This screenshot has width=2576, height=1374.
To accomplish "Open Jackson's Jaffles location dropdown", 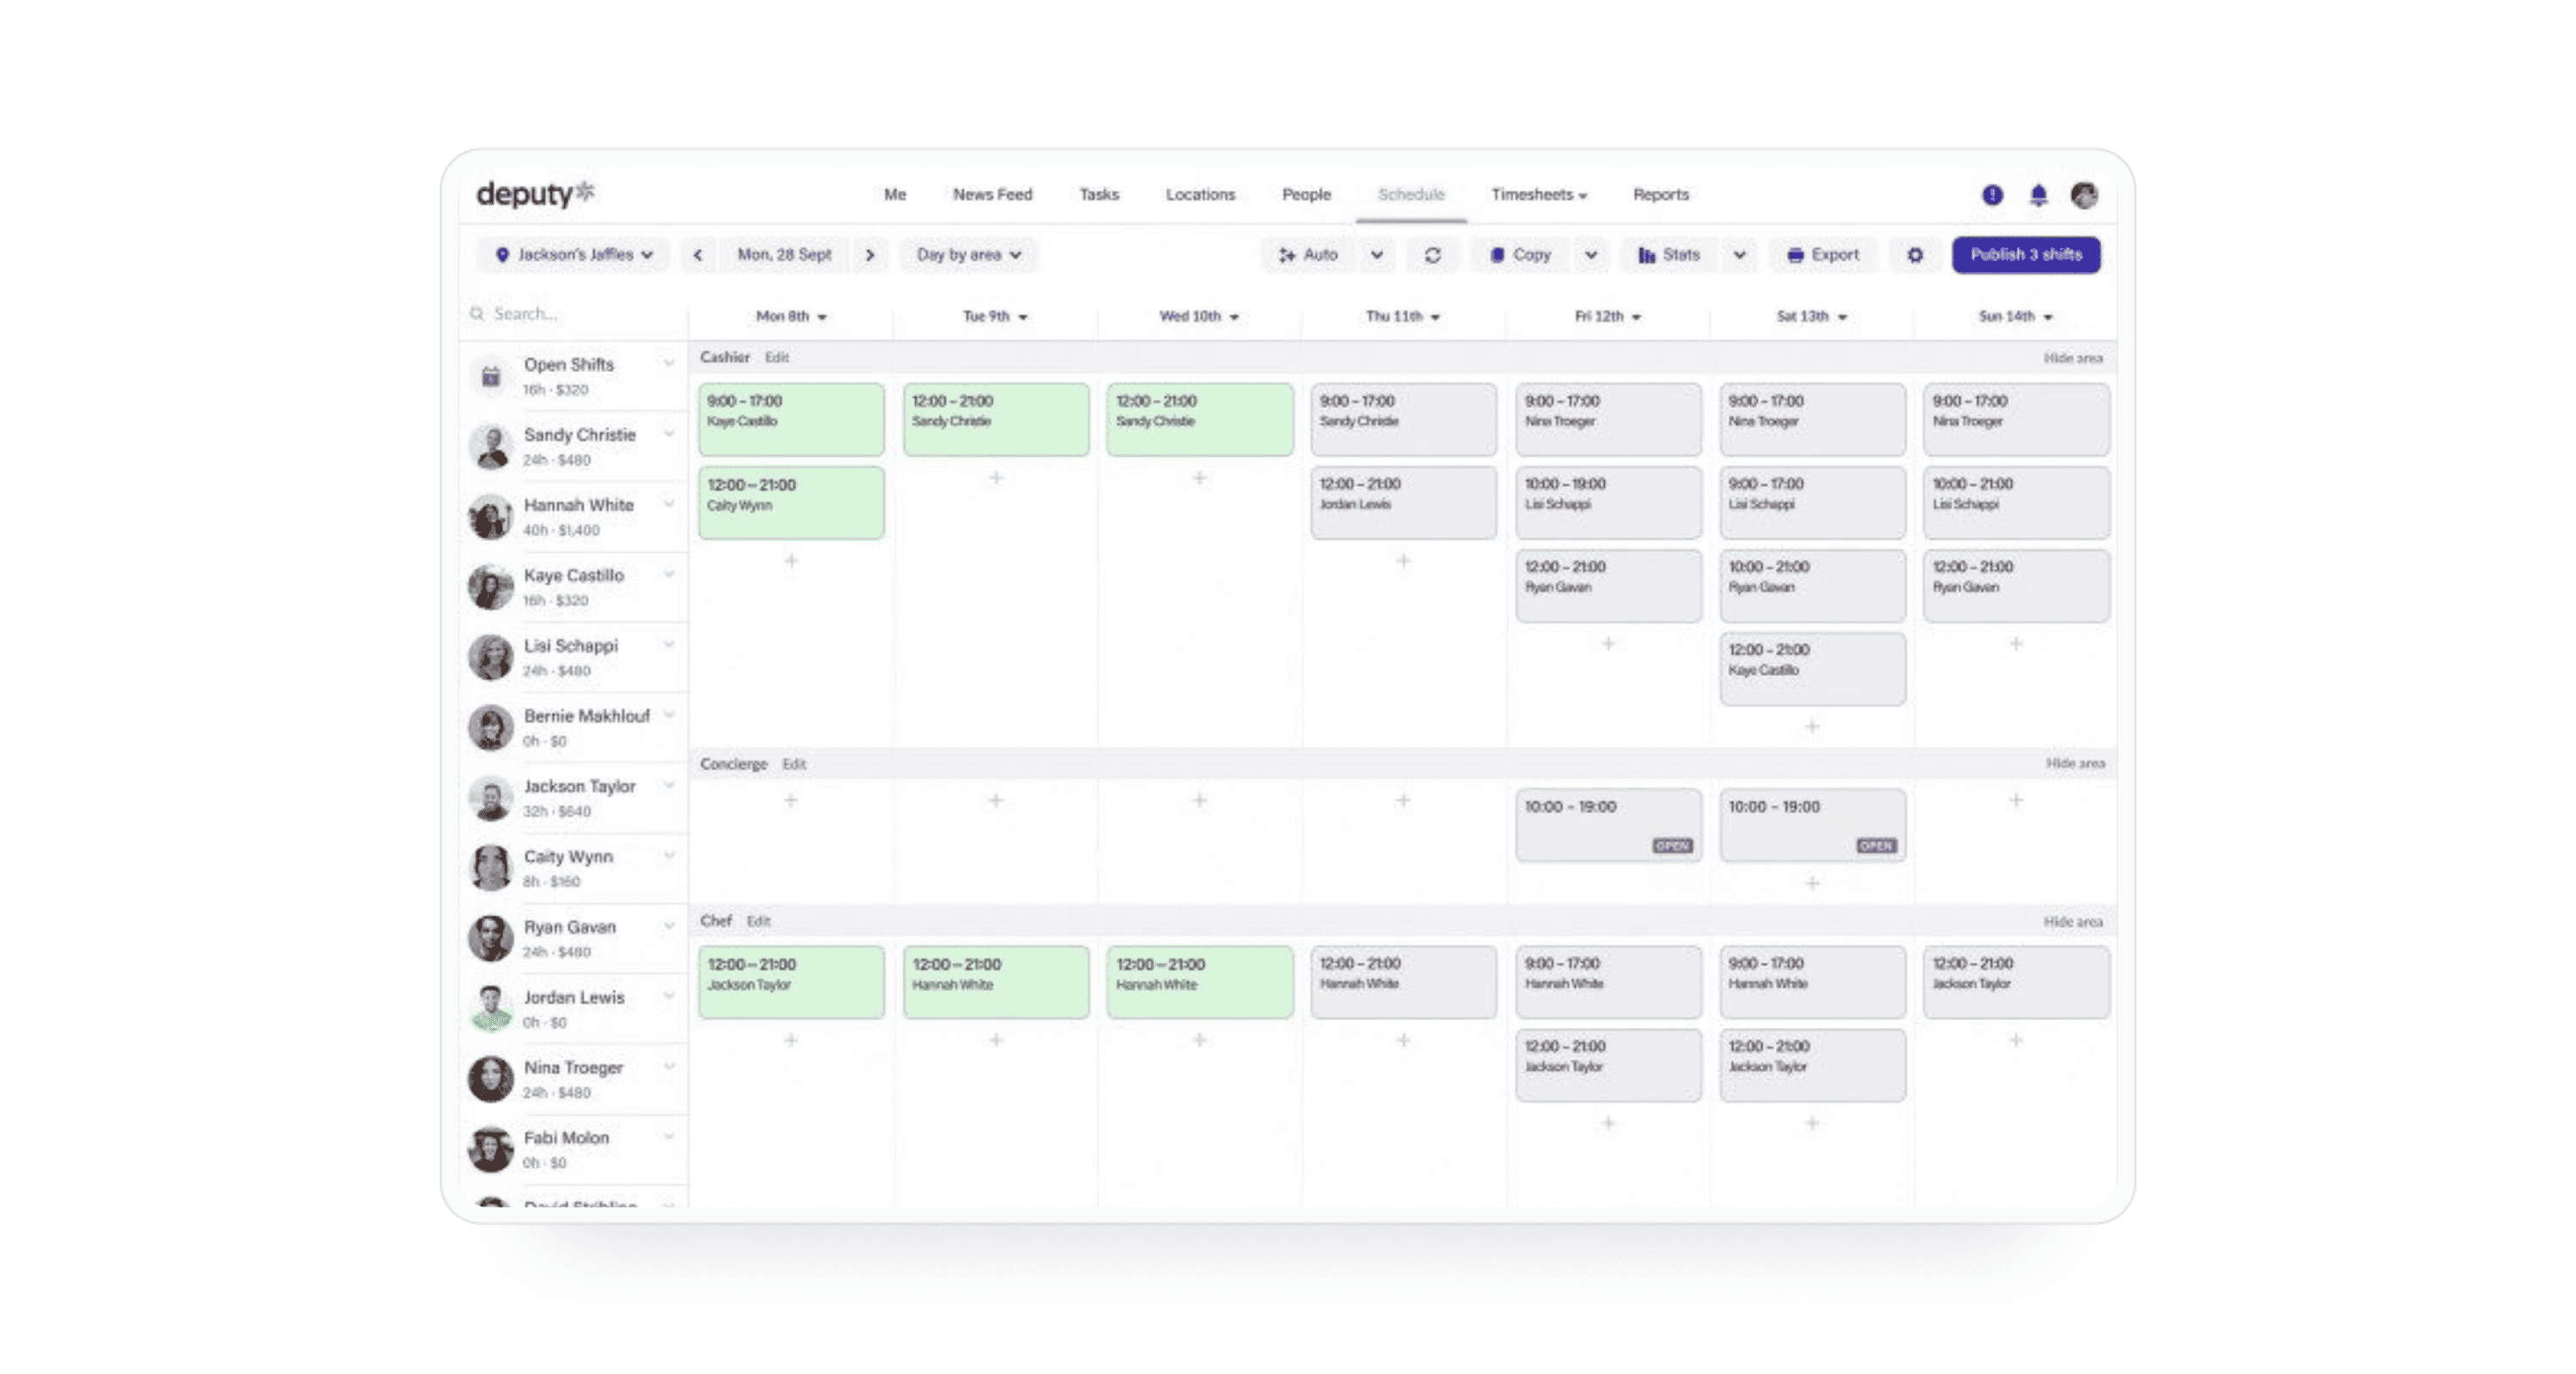I will [574, 255].
